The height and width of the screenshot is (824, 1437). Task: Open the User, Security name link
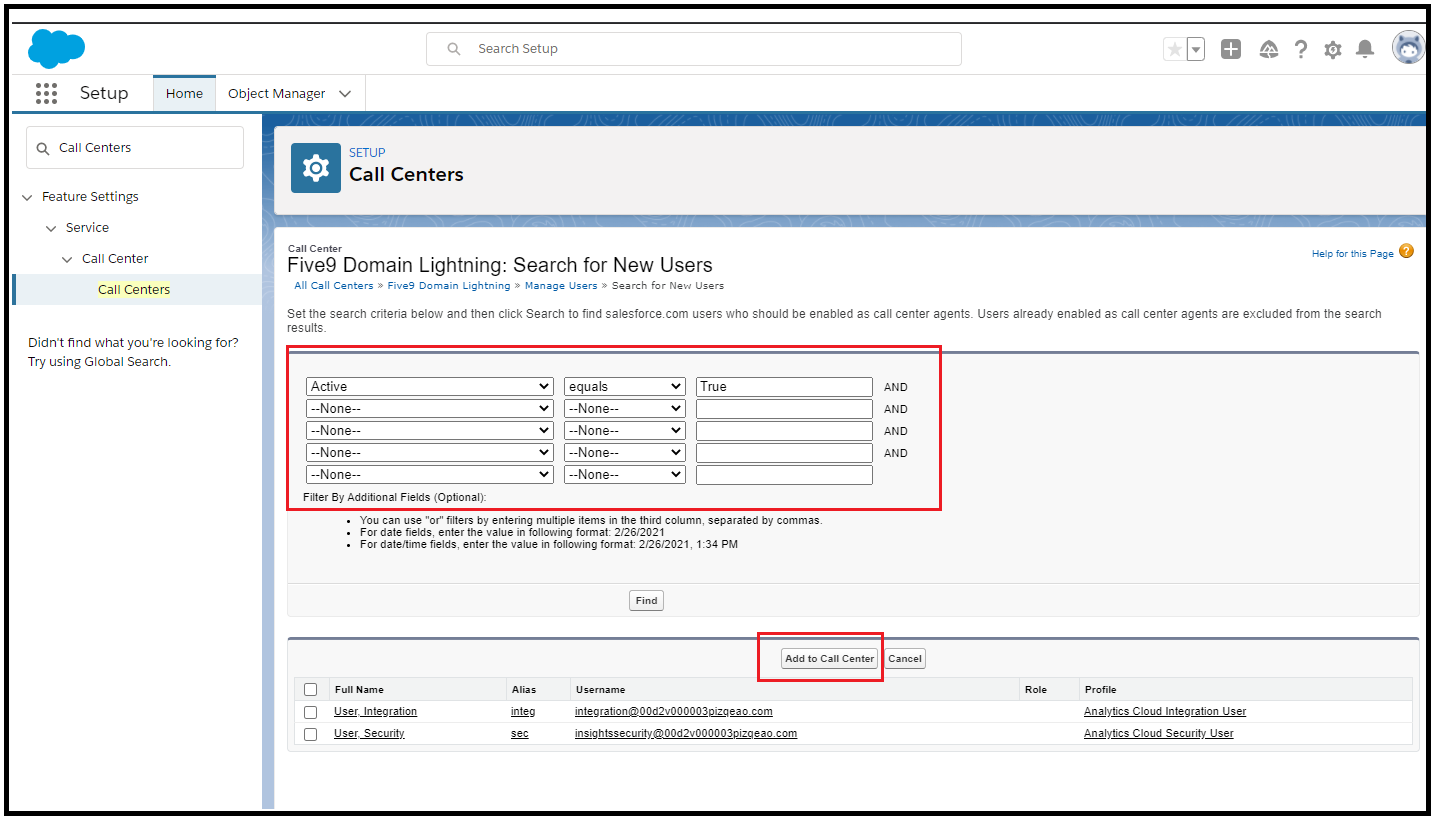[x=369, y=734]
